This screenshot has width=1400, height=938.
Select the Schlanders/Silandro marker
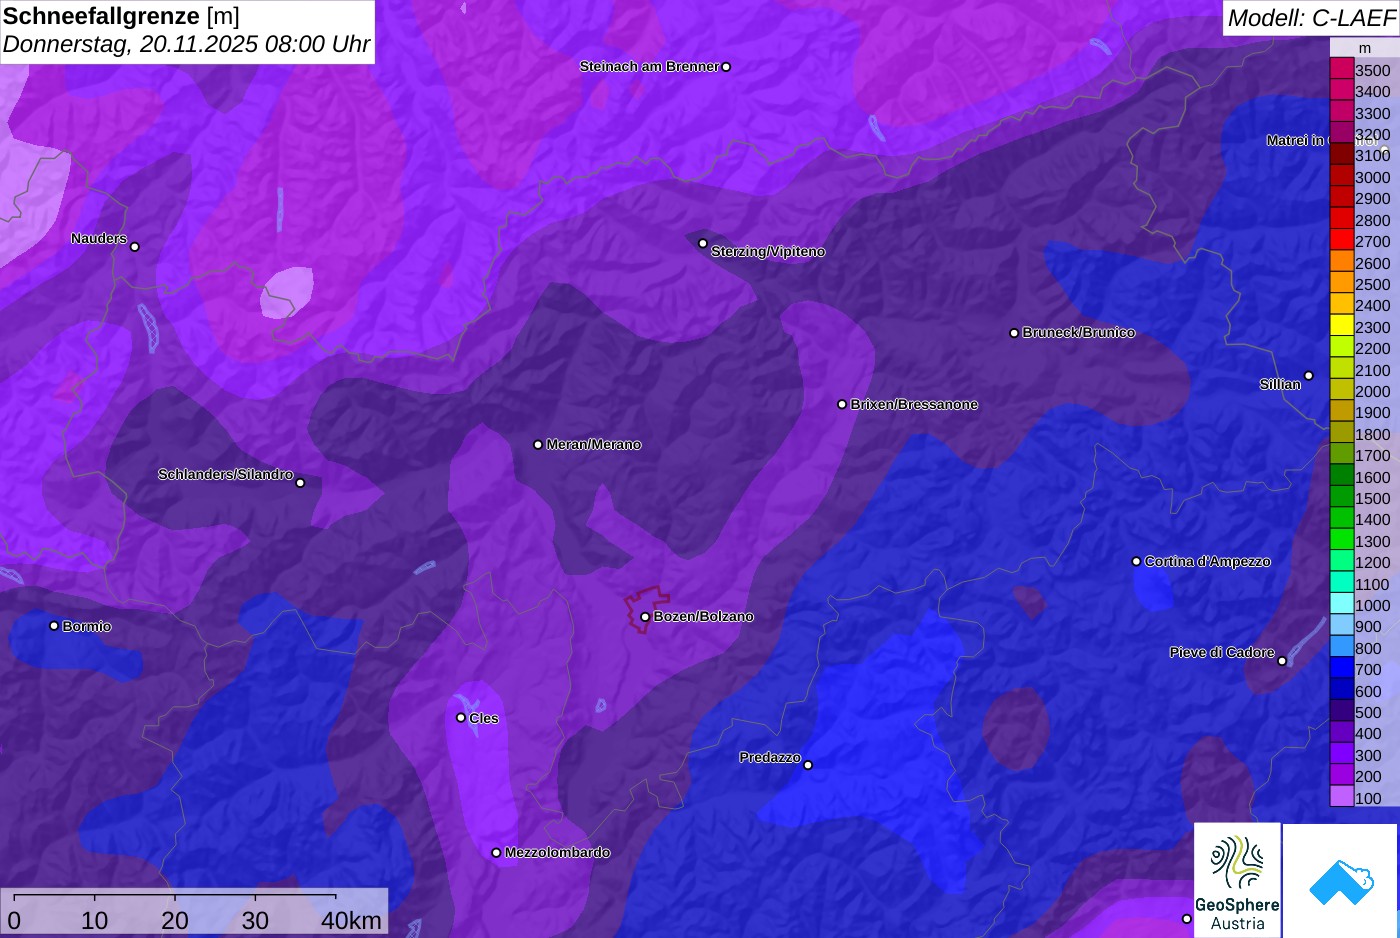(300, 482)
